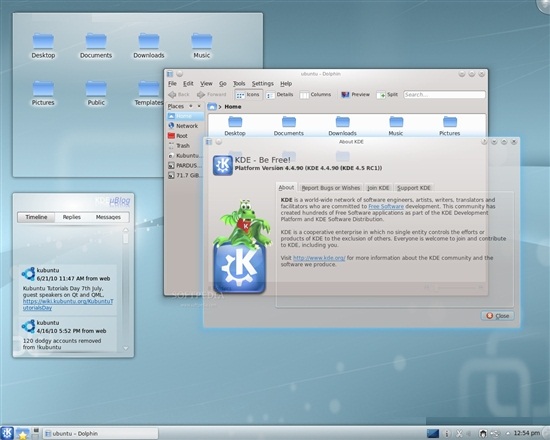Viewport: 550px width, 440px height.
Task: Click Close button in About KDE dialog
Action: coord(497,315)
